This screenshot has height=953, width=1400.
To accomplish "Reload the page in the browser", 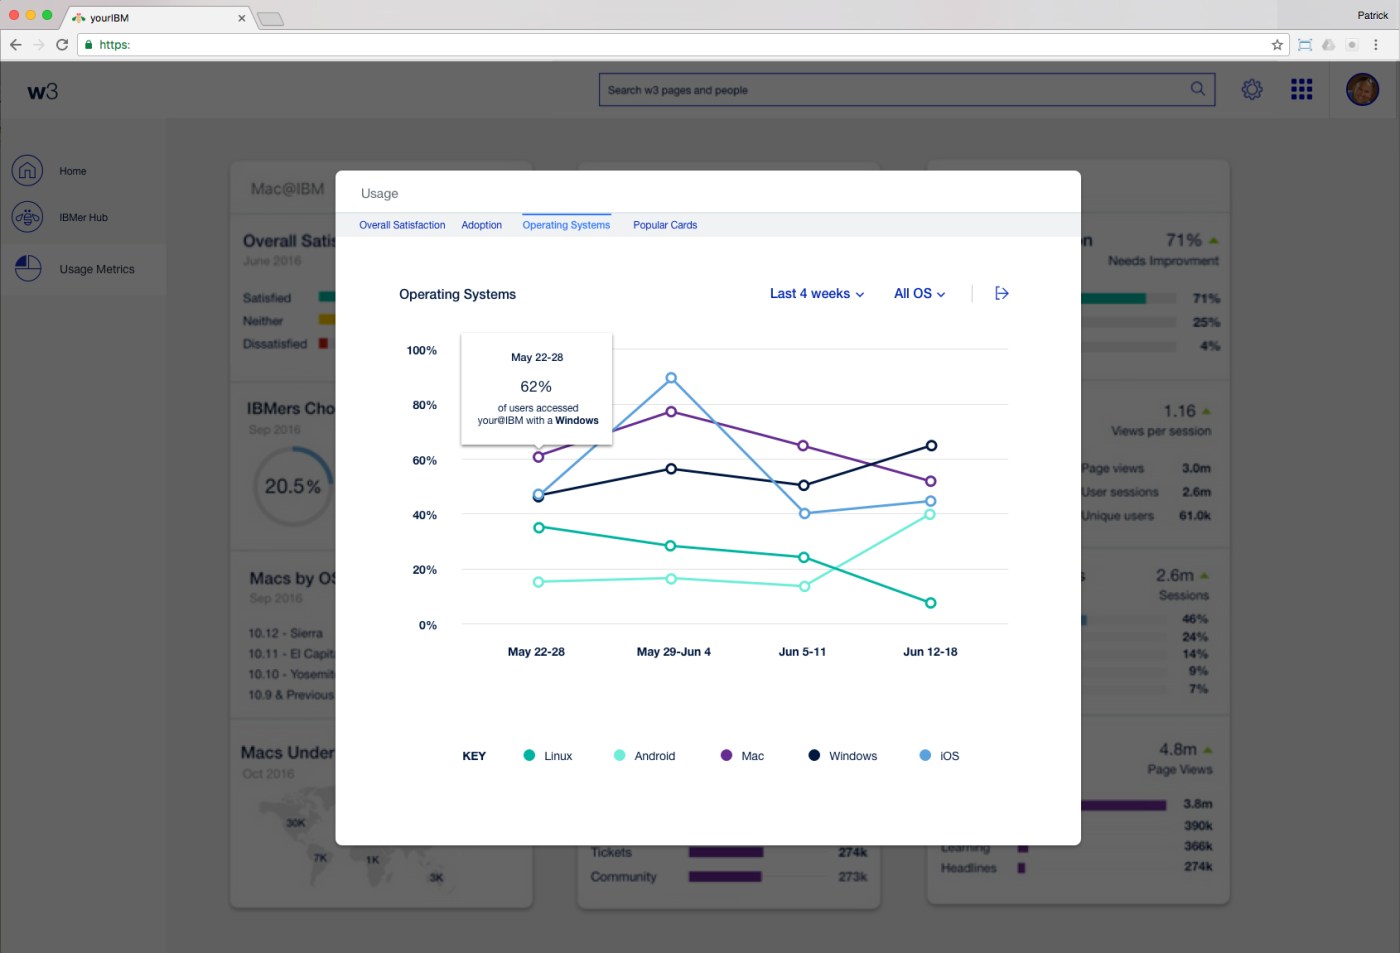I will (62, 45).
